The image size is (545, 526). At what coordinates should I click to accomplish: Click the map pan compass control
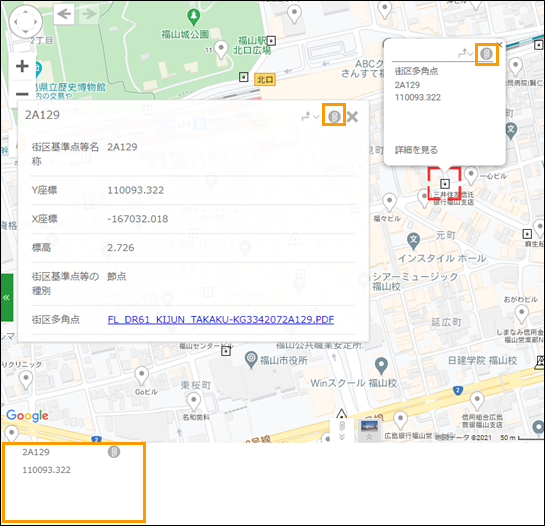click(x=25, y=22)
